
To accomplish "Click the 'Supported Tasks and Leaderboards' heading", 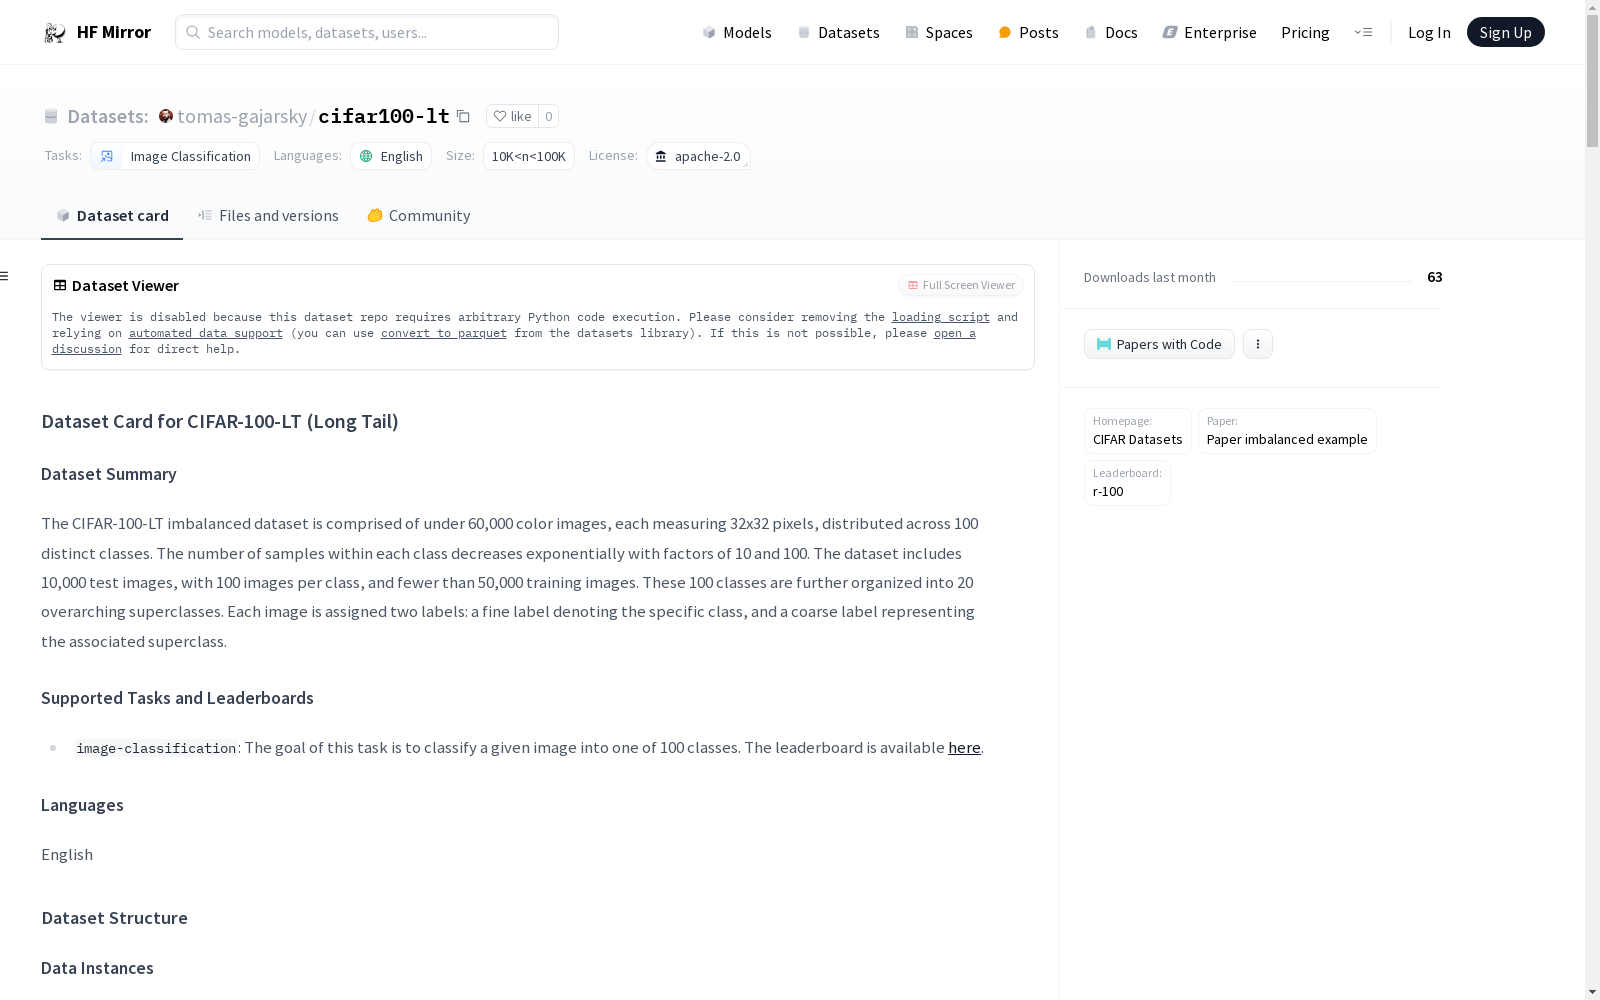I will coord(177,698).
